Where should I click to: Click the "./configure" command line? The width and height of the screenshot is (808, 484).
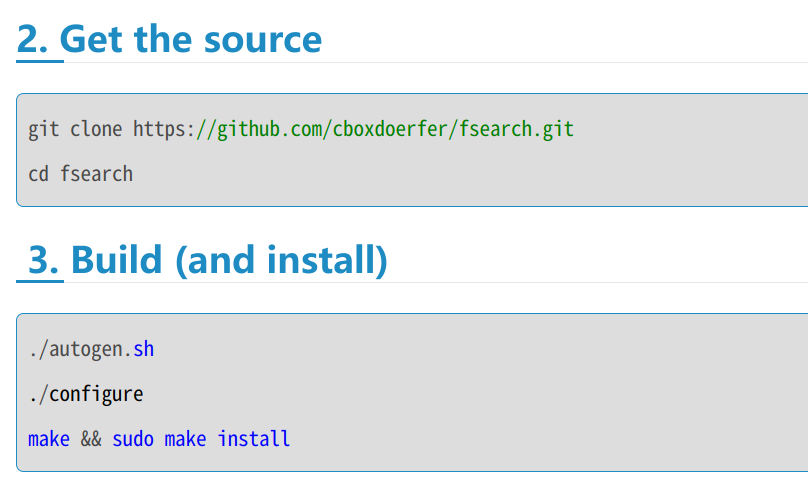(x=86, y=394)
